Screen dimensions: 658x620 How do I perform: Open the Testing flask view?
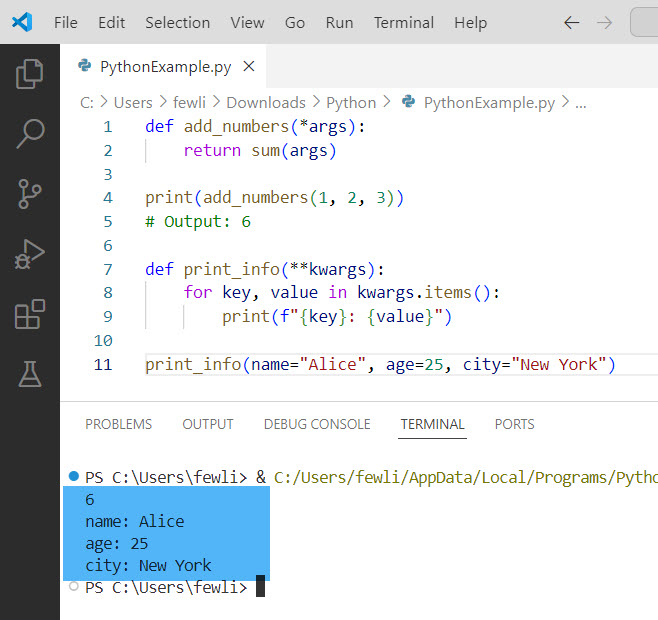click(29, 374)
